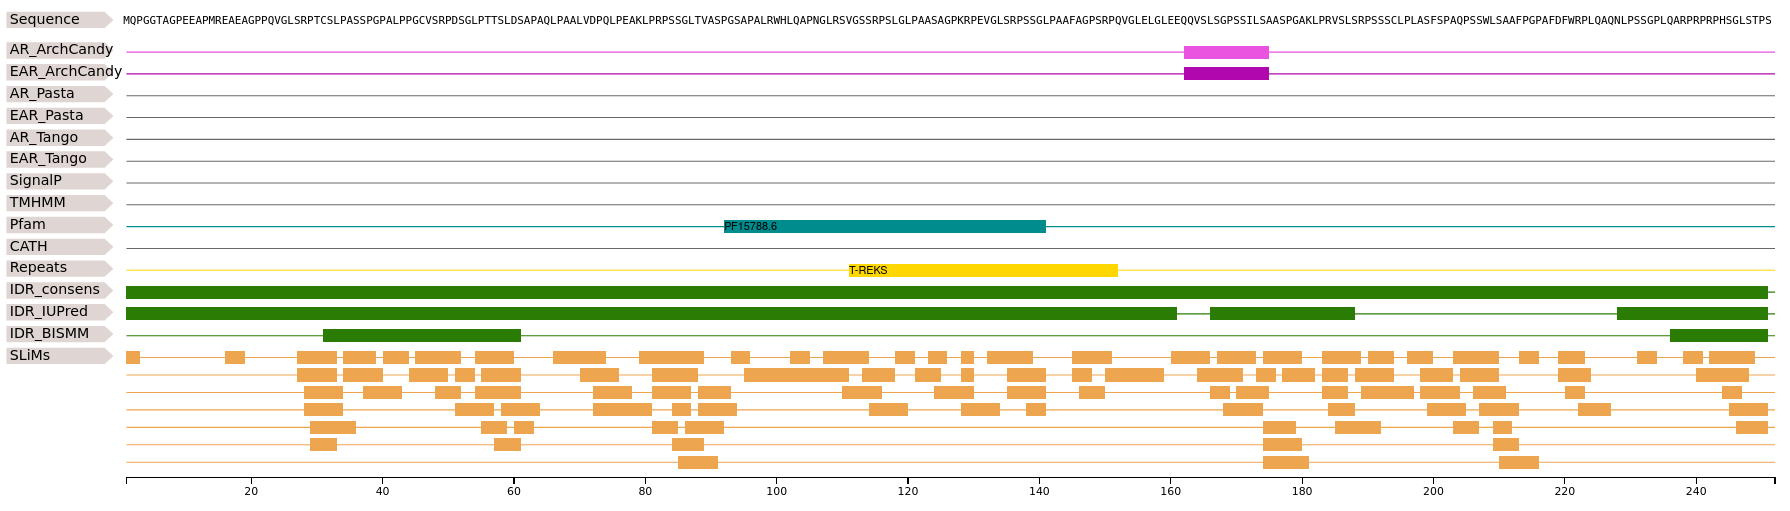Click the bottom-row SLiM box near position 212
The height and width of the screenshot is (511, 1790).
pyautogui.click(x=1519, y=462)
